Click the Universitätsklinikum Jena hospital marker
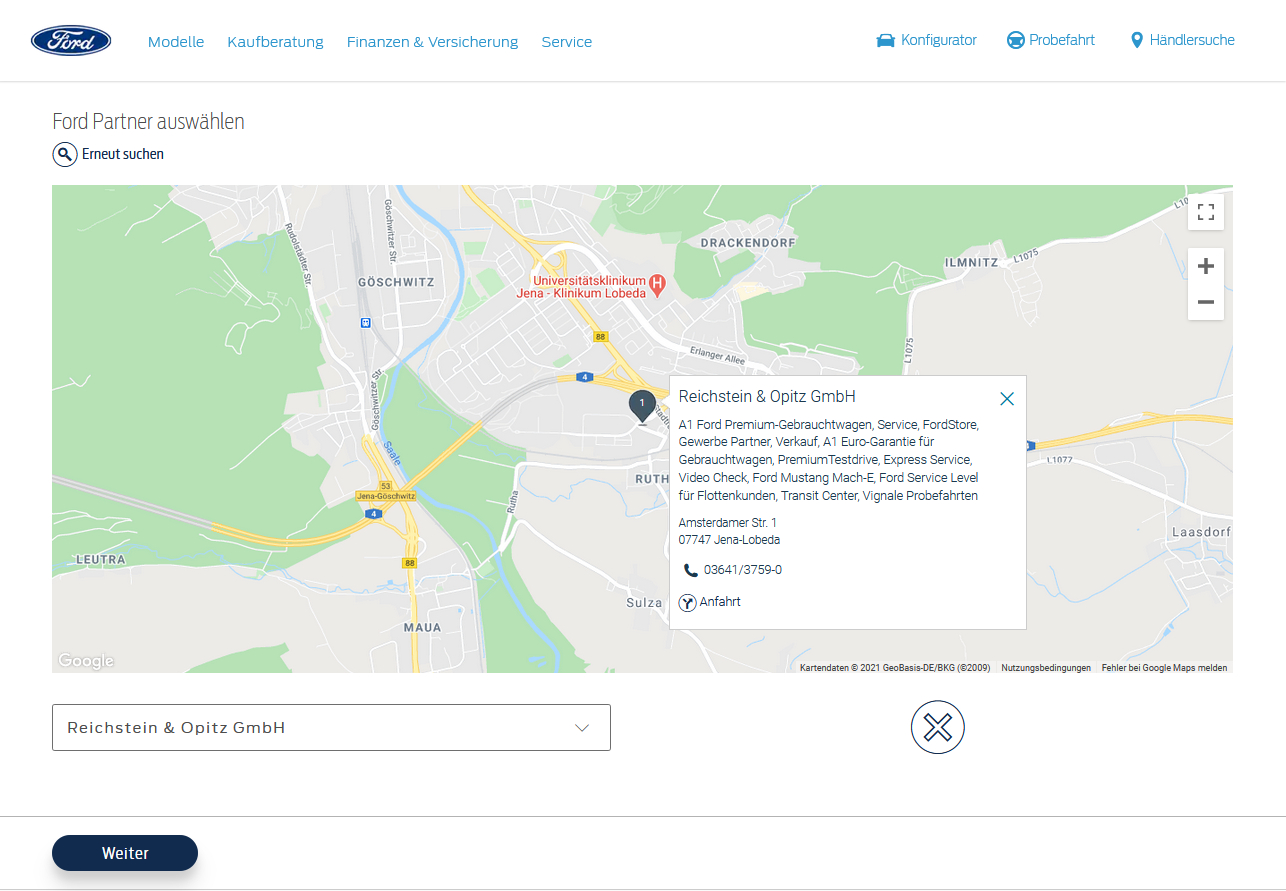Screen dimensions: 1286x891 point(657,285)
